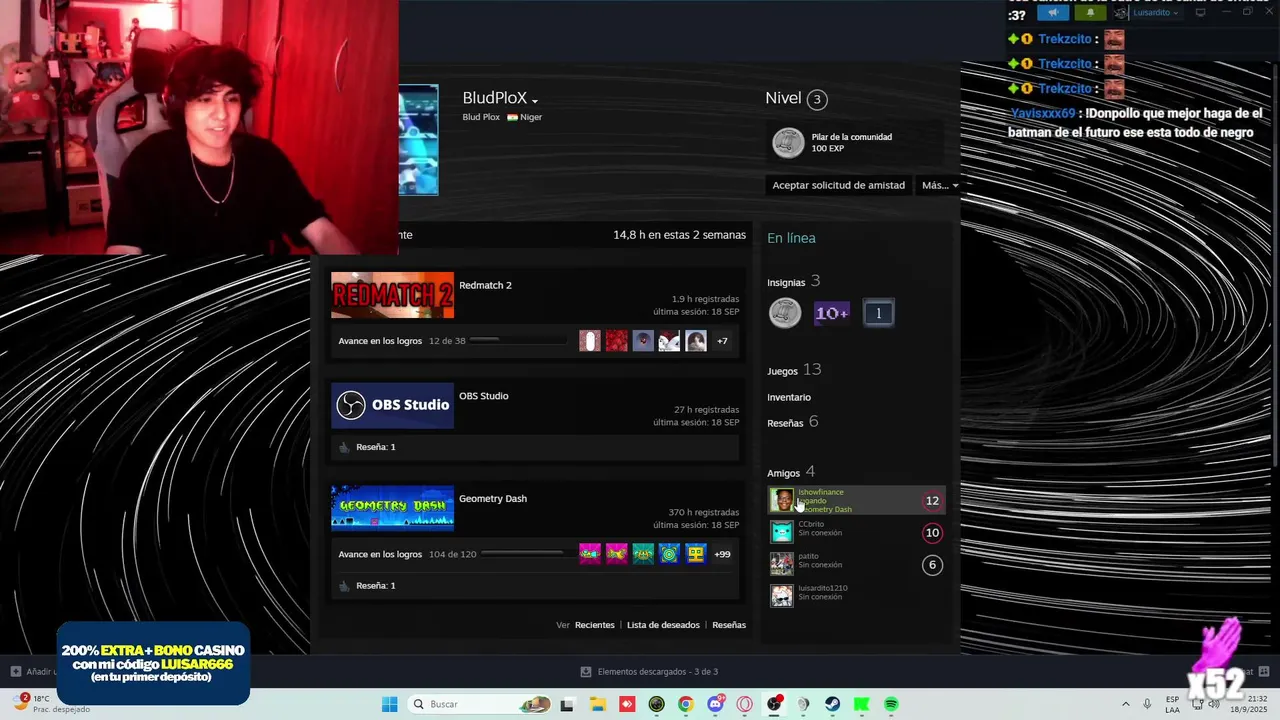Show hidden system tray icons chevron

pyautogui.click(x=1125, y=704)
